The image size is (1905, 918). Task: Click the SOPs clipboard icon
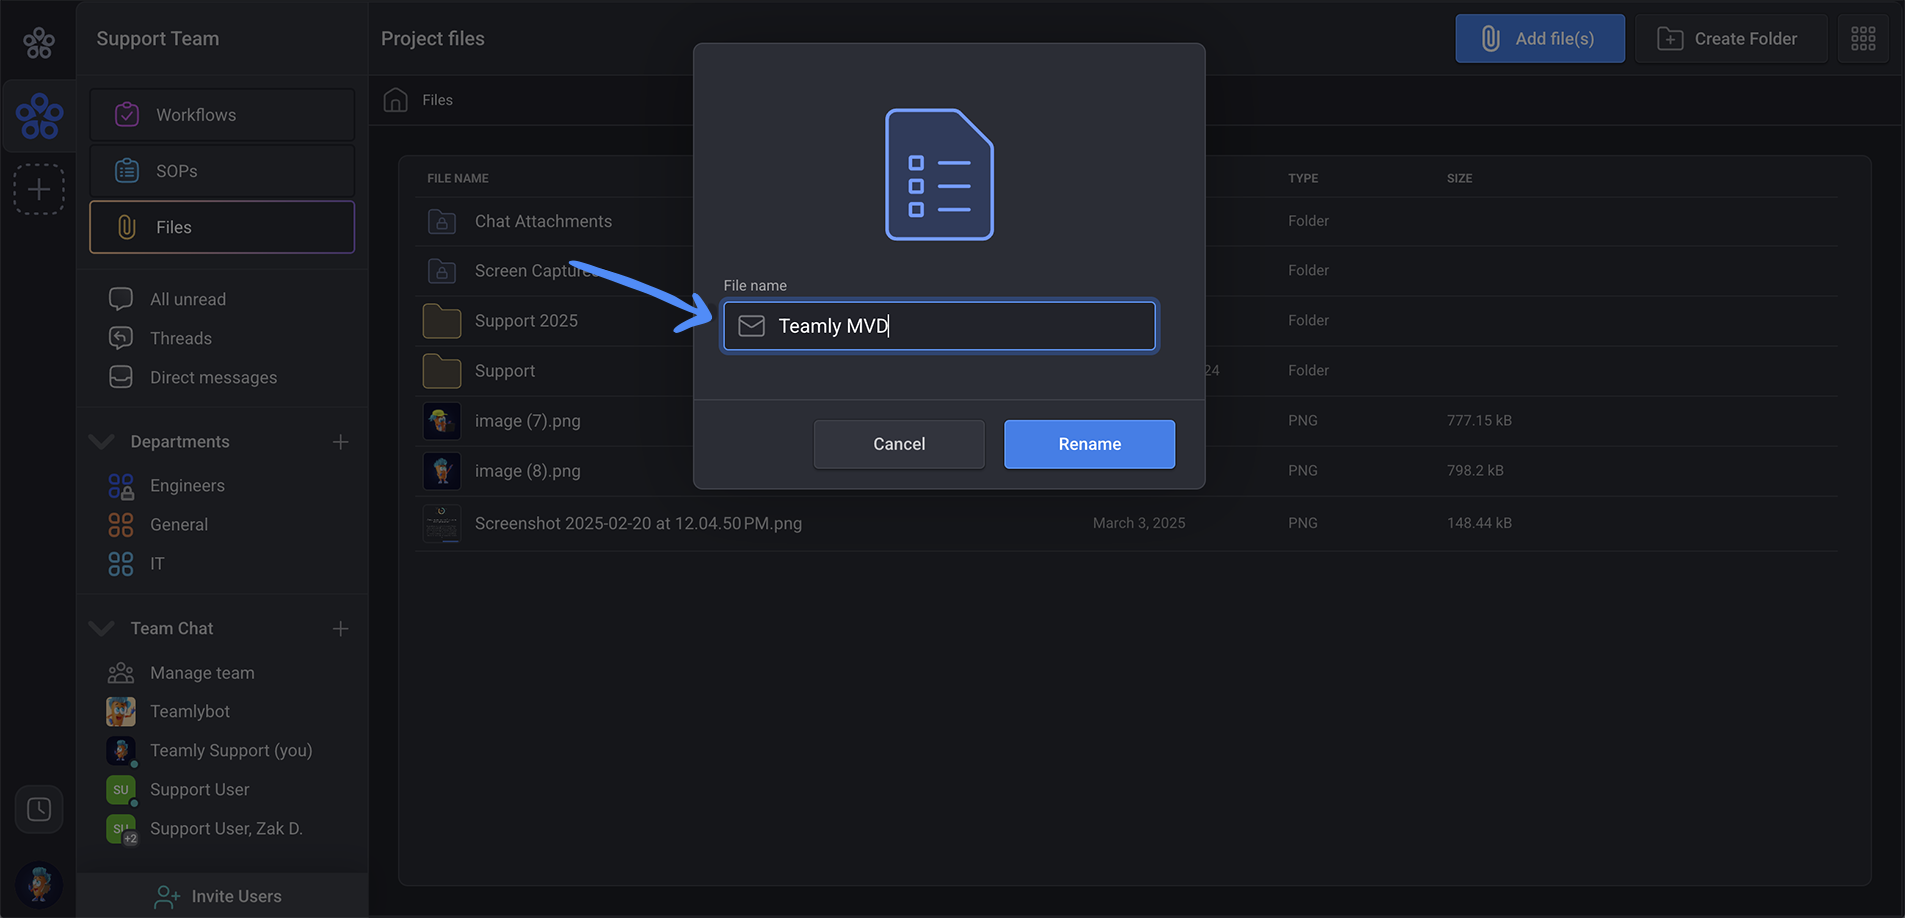[x=127, y=171]
